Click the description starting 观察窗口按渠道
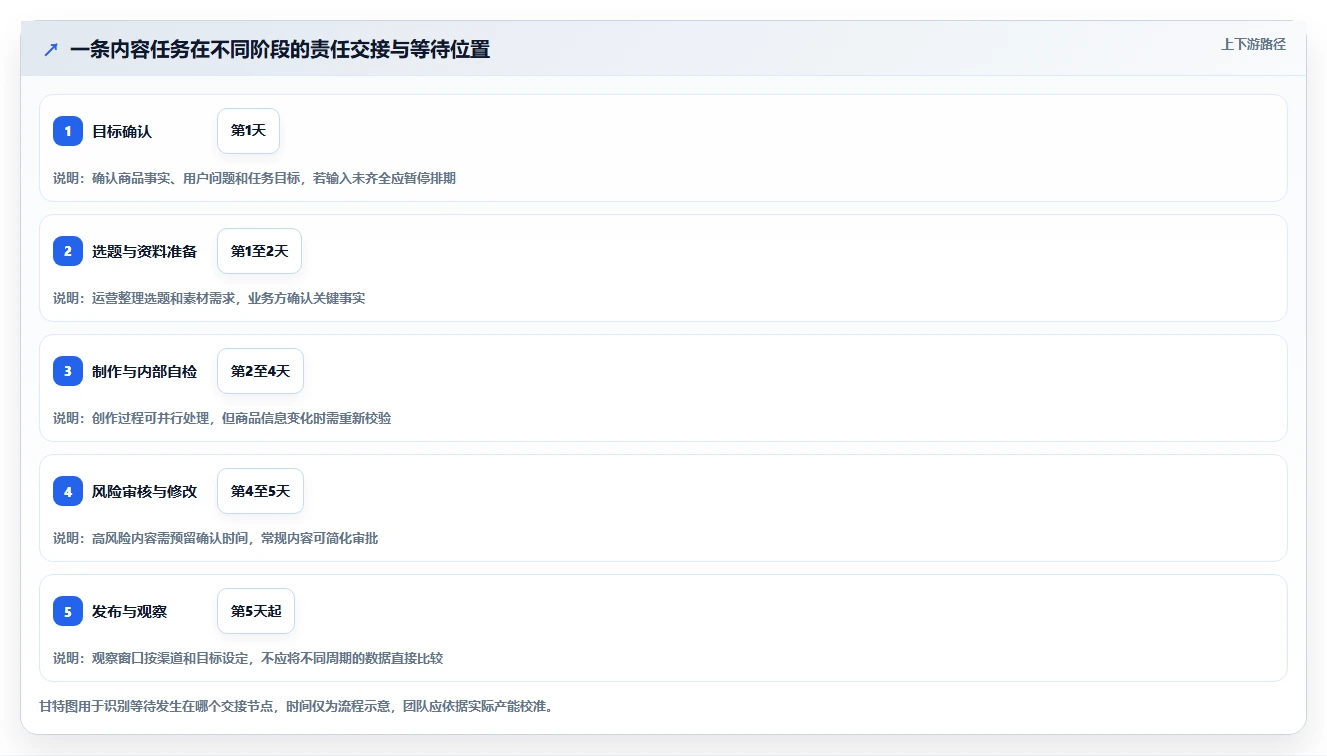This screenshot has height=756, width=1327. [248, 658]
